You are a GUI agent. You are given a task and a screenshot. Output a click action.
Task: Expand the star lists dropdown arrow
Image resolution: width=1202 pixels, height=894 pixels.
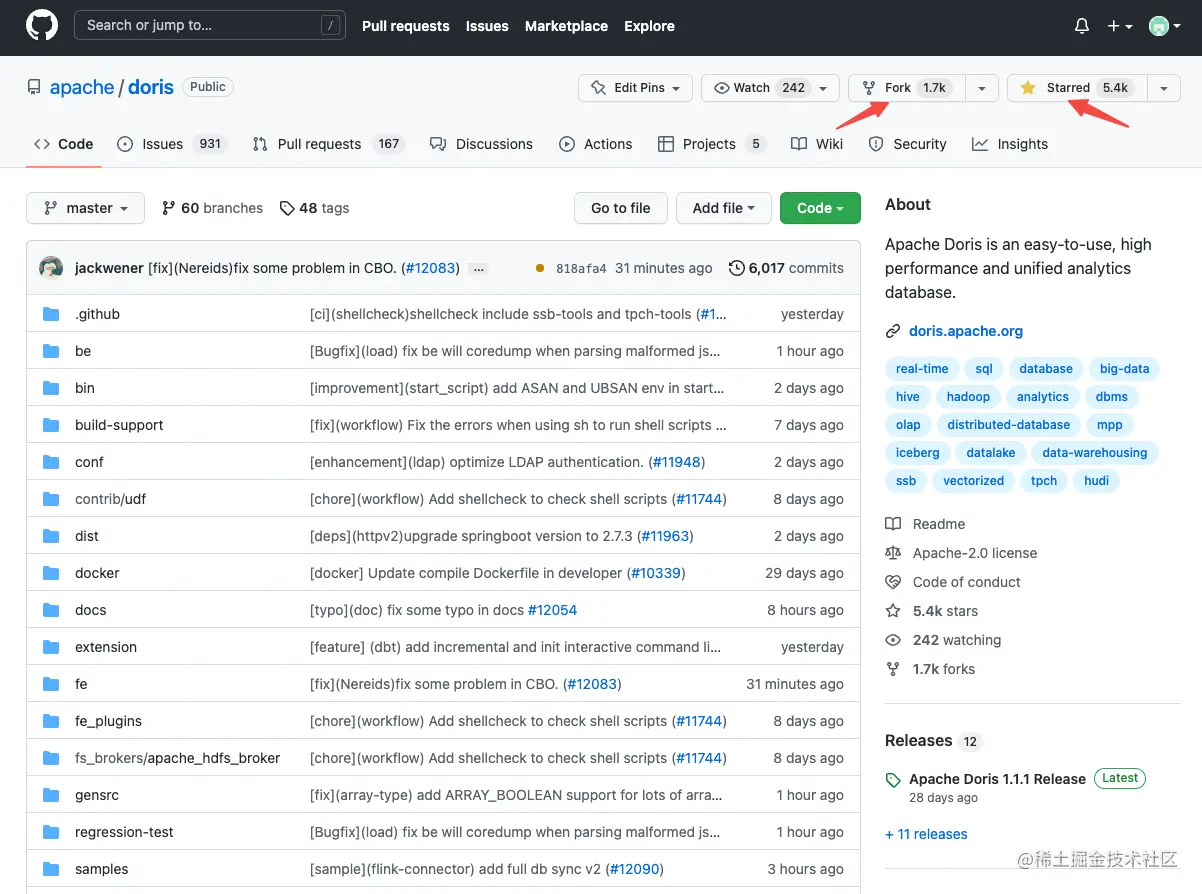click(x=1163, y=88)
